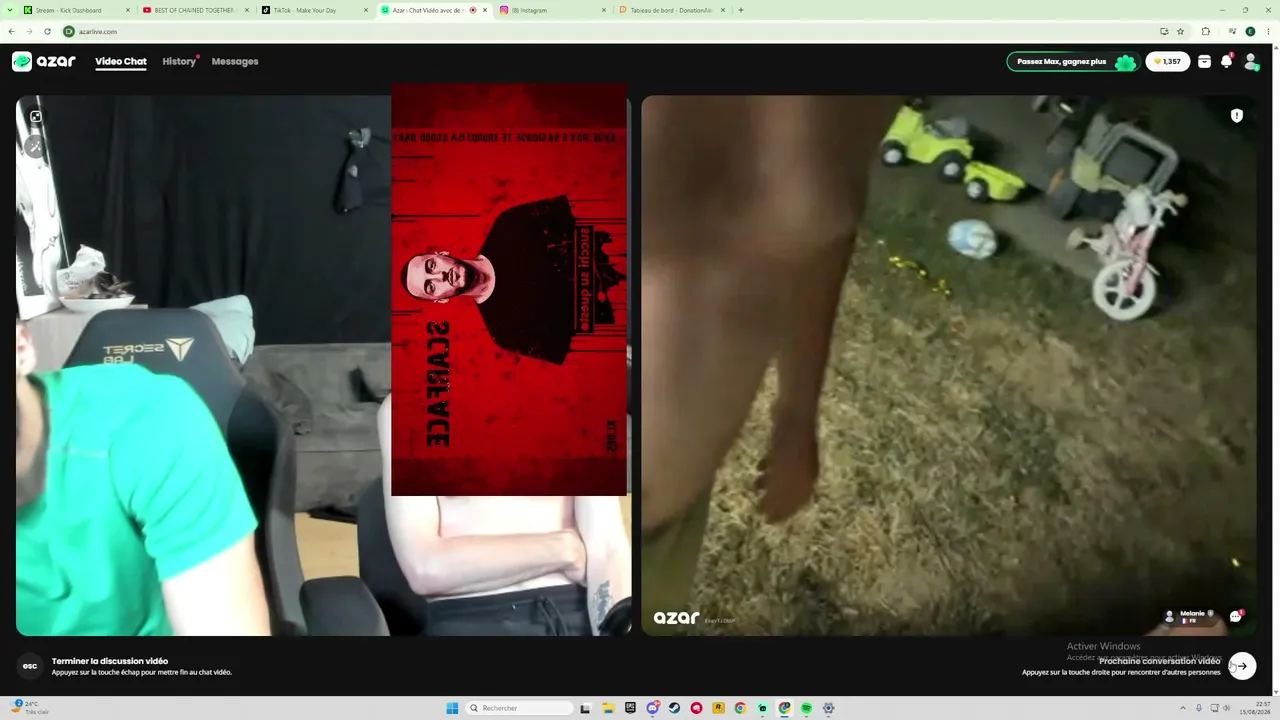Viewport: 1280px width, 720px height.
Task: Close the Azar browser tab
Action: pyautogui.click(x=484, y=10)
